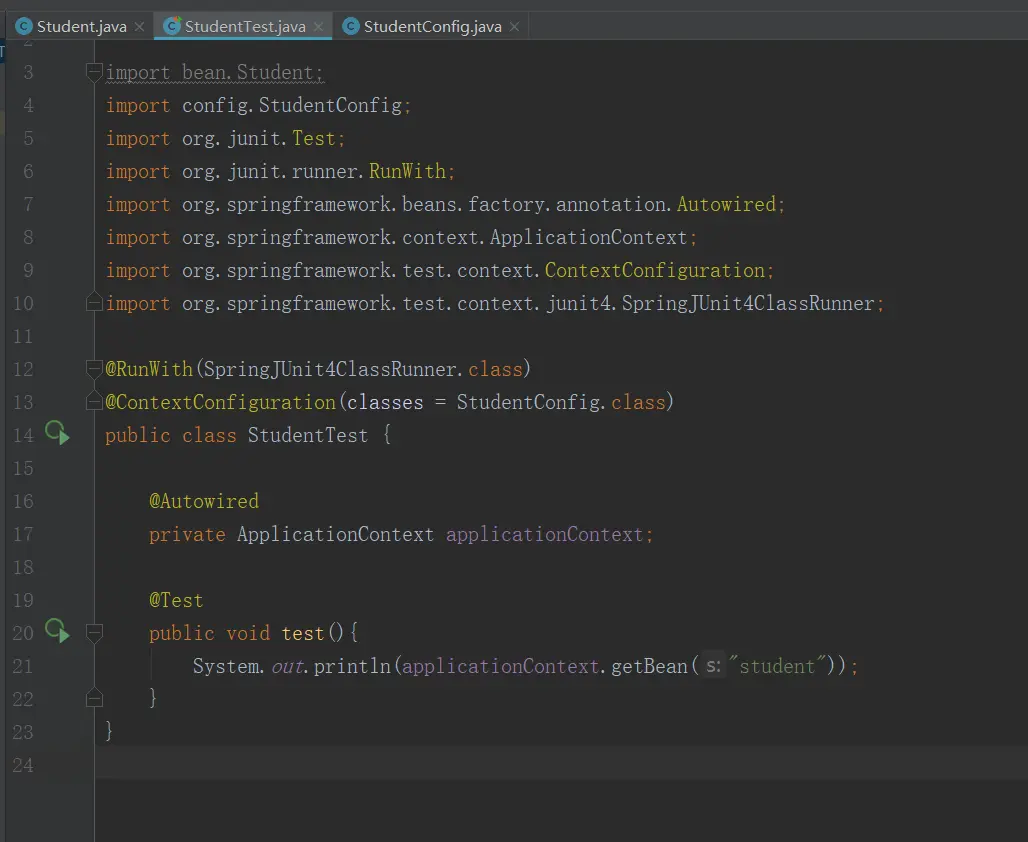Click the StudentConfig.java class file icon
The image size is (1028, 842).
(351, 26)
